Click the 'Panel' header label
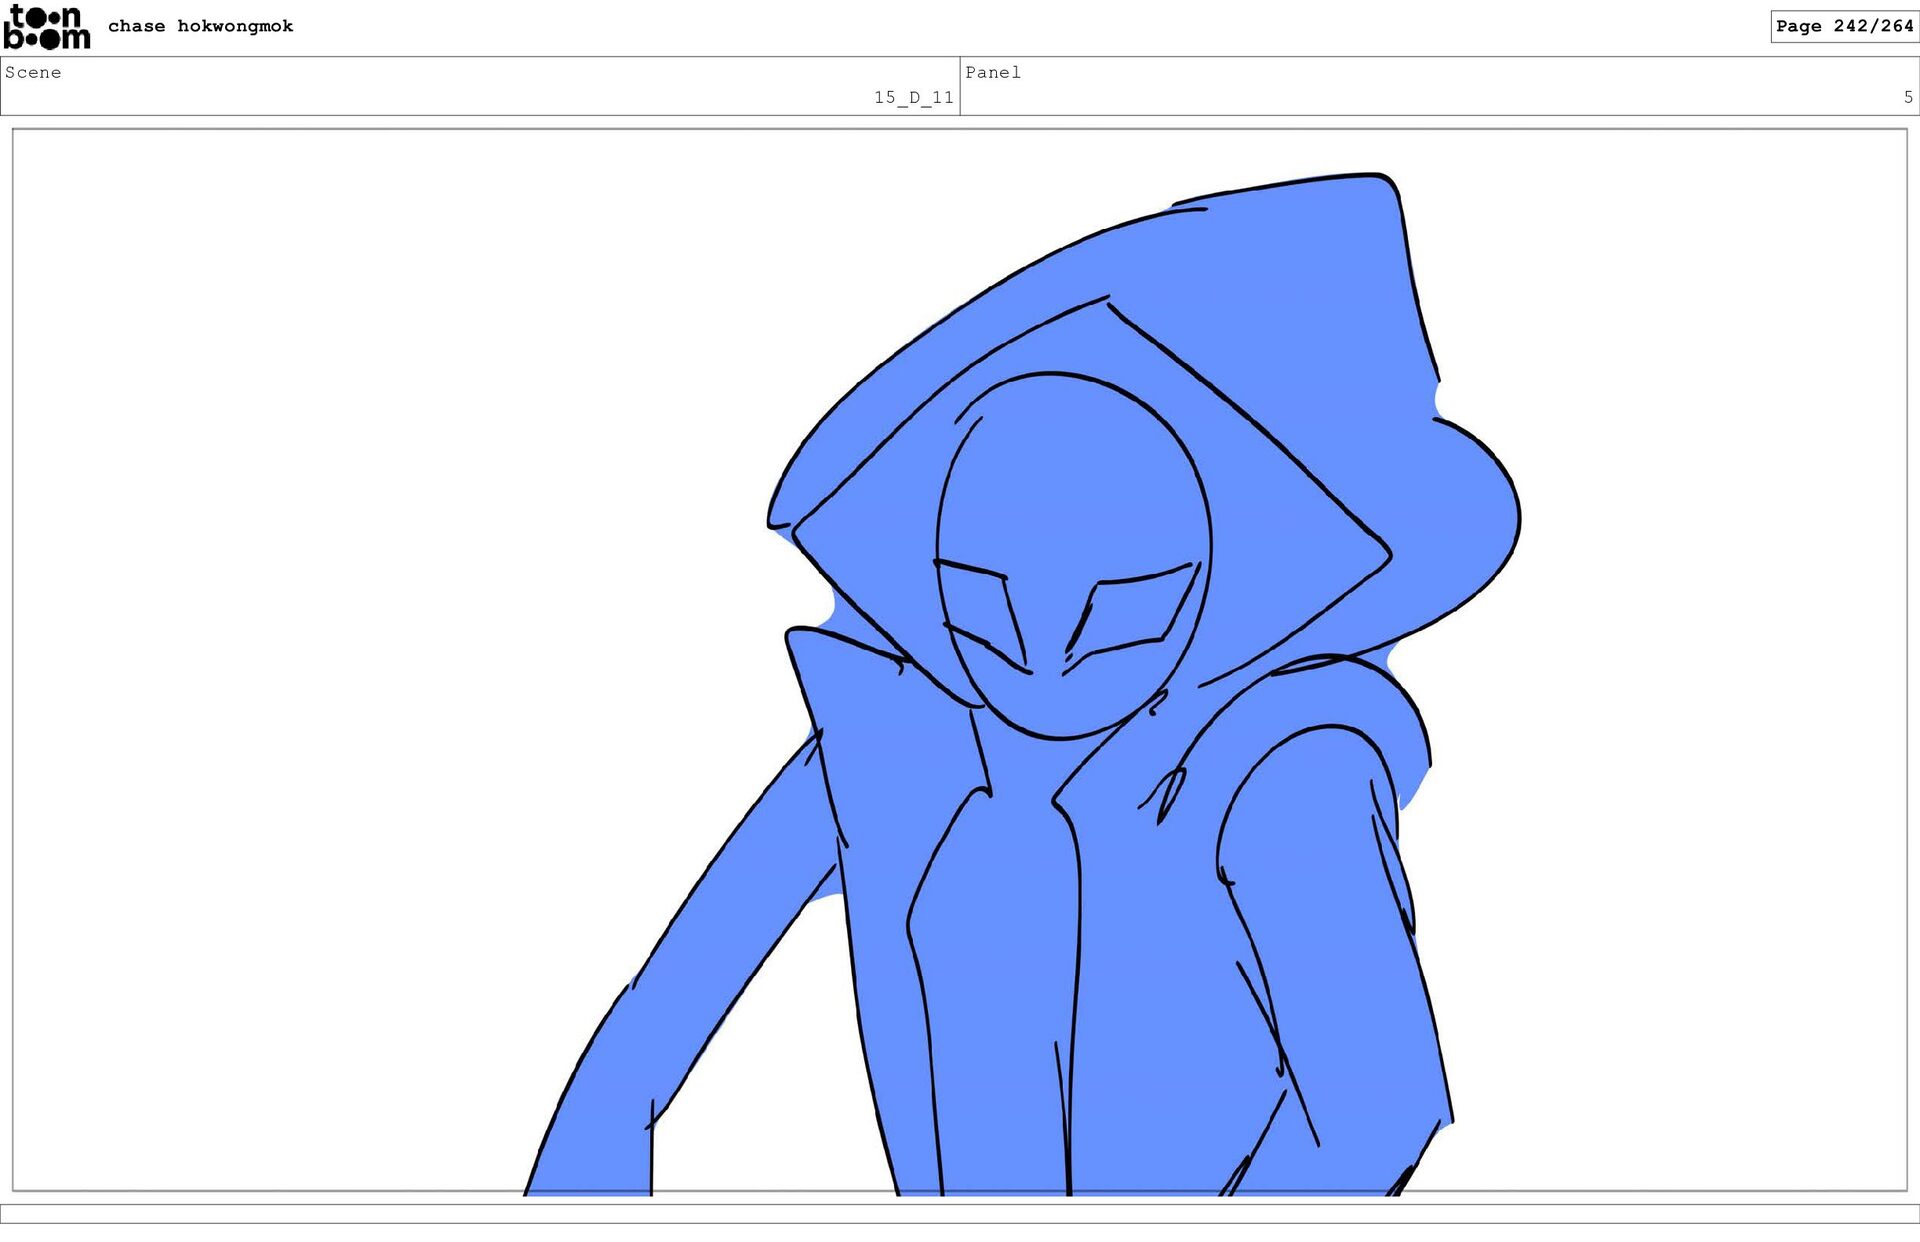The width and height of the screenshot is (1920, 1242). [x=992, y=72]
